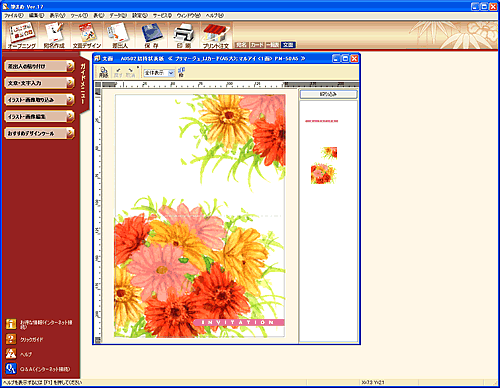500x388 pixels.
Task: Open the ファイル menu
Action: pyautogui.click(x=14, y=16)
